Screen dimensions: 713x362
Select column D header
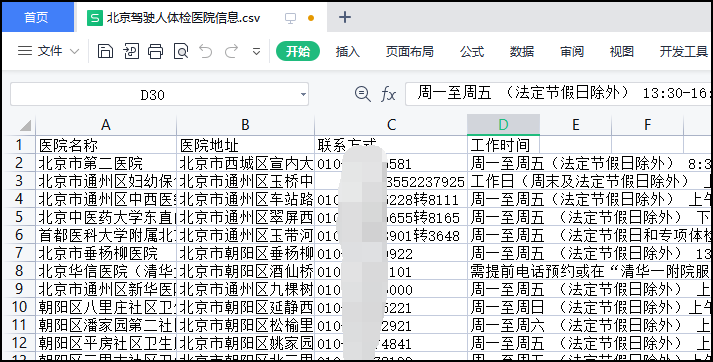coord(503,125)
